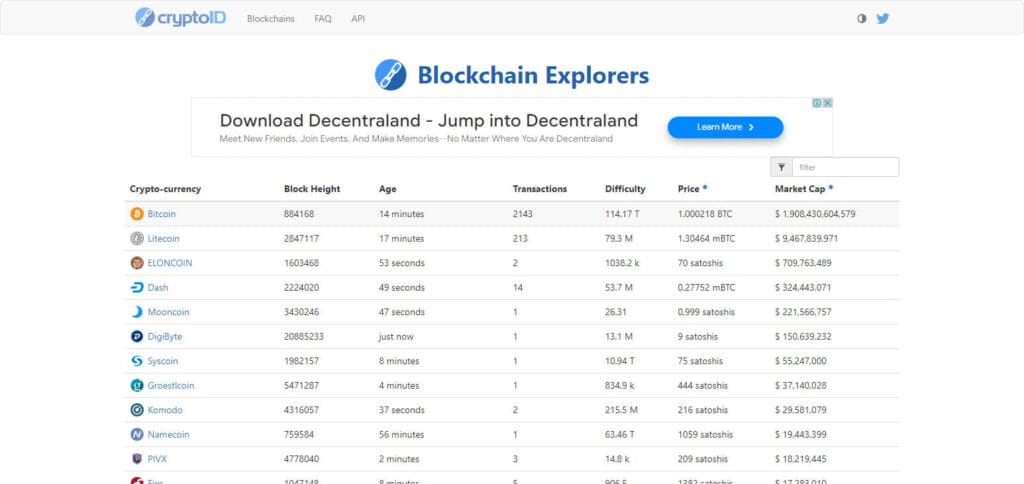Viewport: 1024px width, 484px height.
Task: Sort by Difficulty column header
Action: point(625,189)
